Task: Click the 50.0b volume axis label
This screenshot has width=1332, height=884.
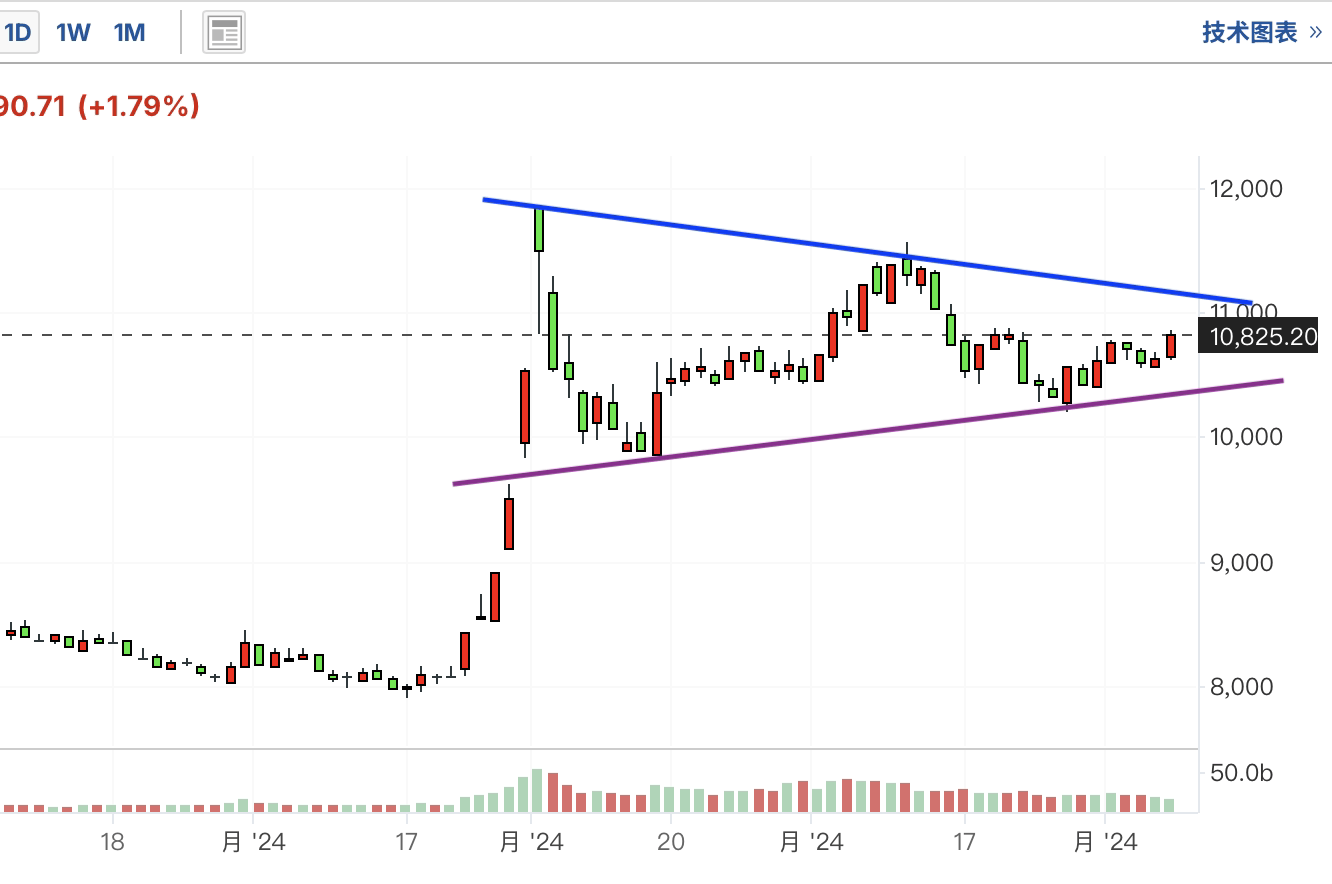Action: coord(1244,773)
